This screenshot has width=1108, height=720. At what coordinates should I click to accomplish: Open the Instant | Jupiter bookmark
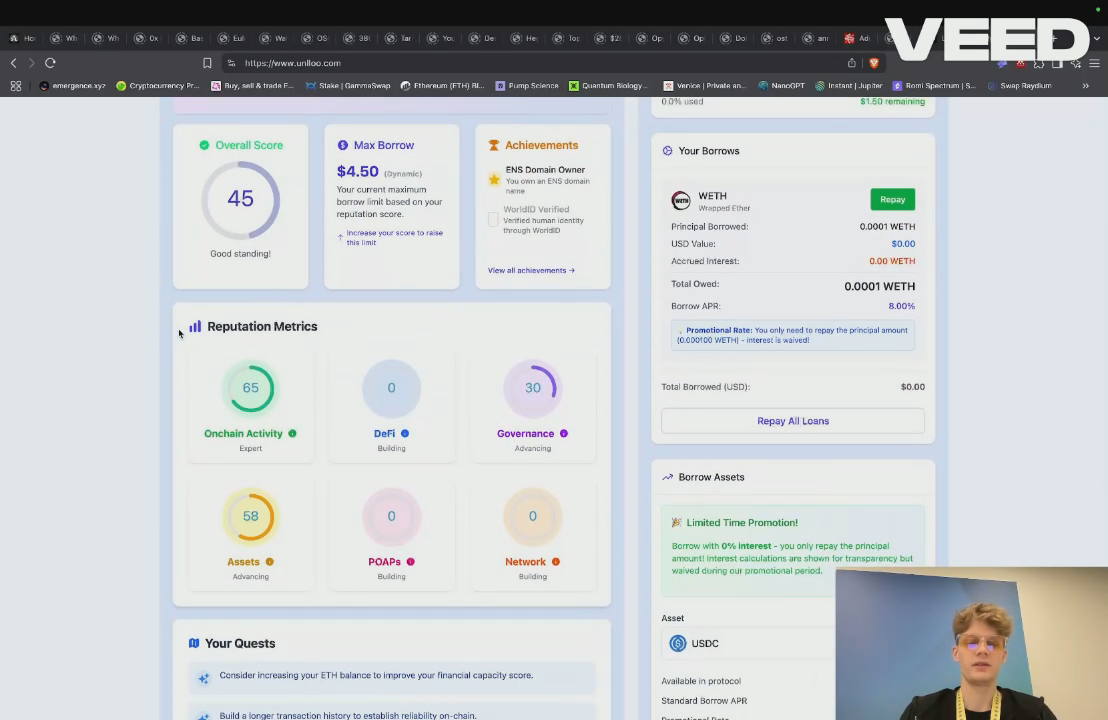(849, 85)
